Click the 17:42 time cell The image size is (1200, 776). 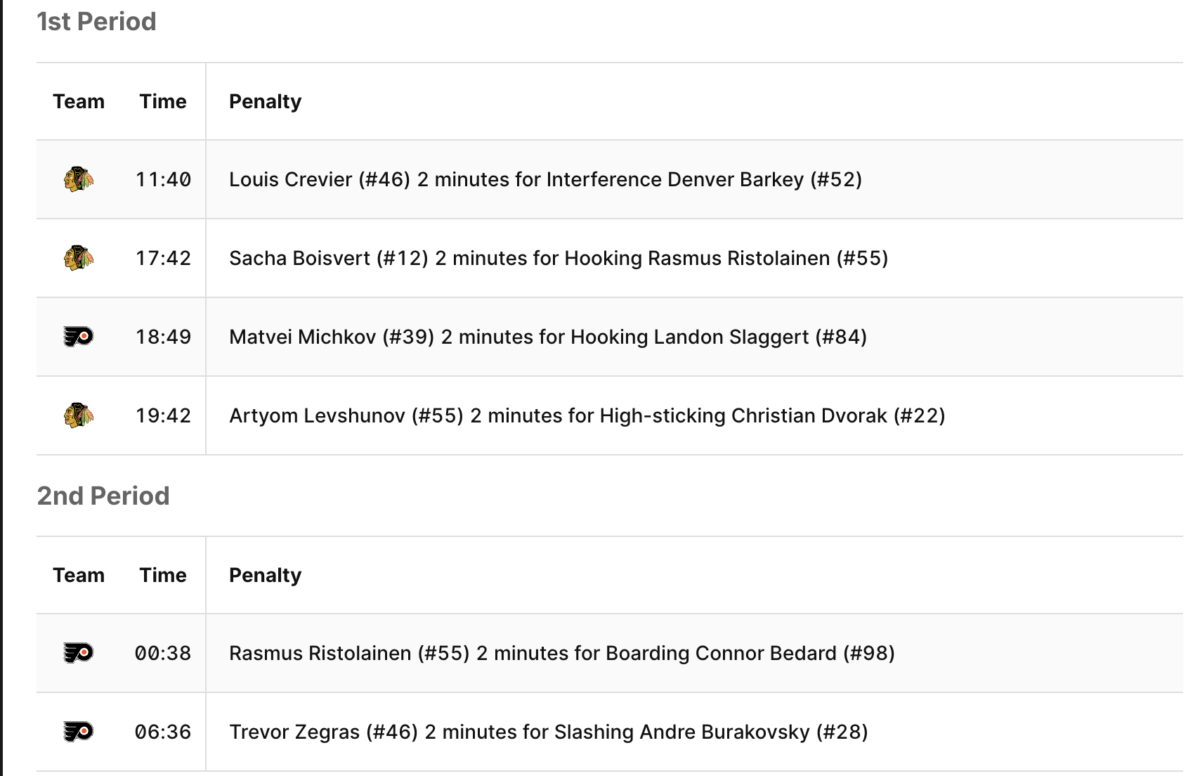[163, 259]
